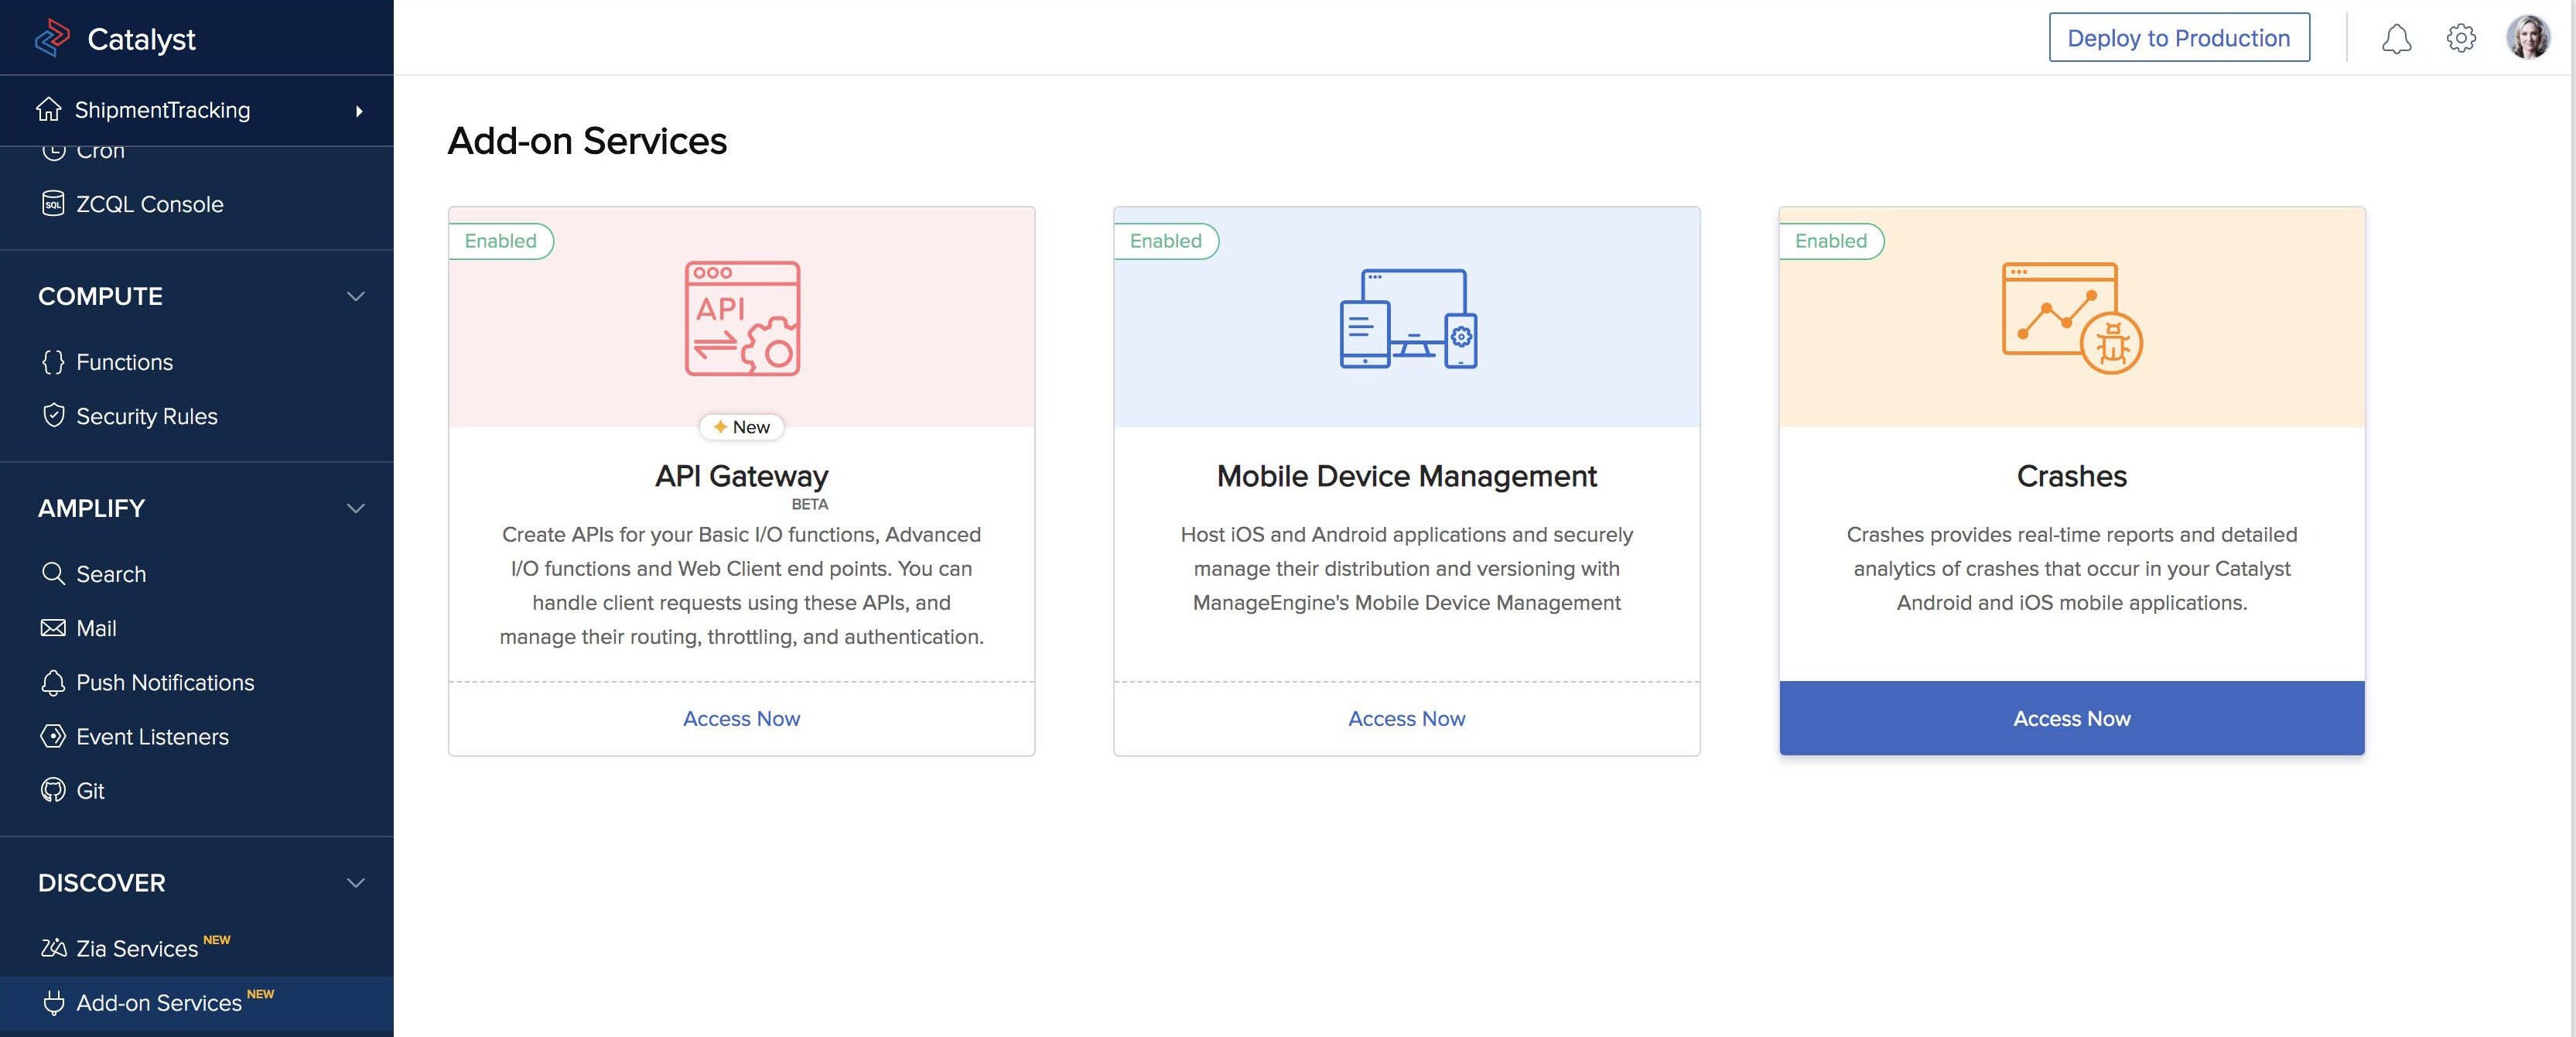
Task: Collapse the DISCOVER section chevron
Action: pos(355,883)
